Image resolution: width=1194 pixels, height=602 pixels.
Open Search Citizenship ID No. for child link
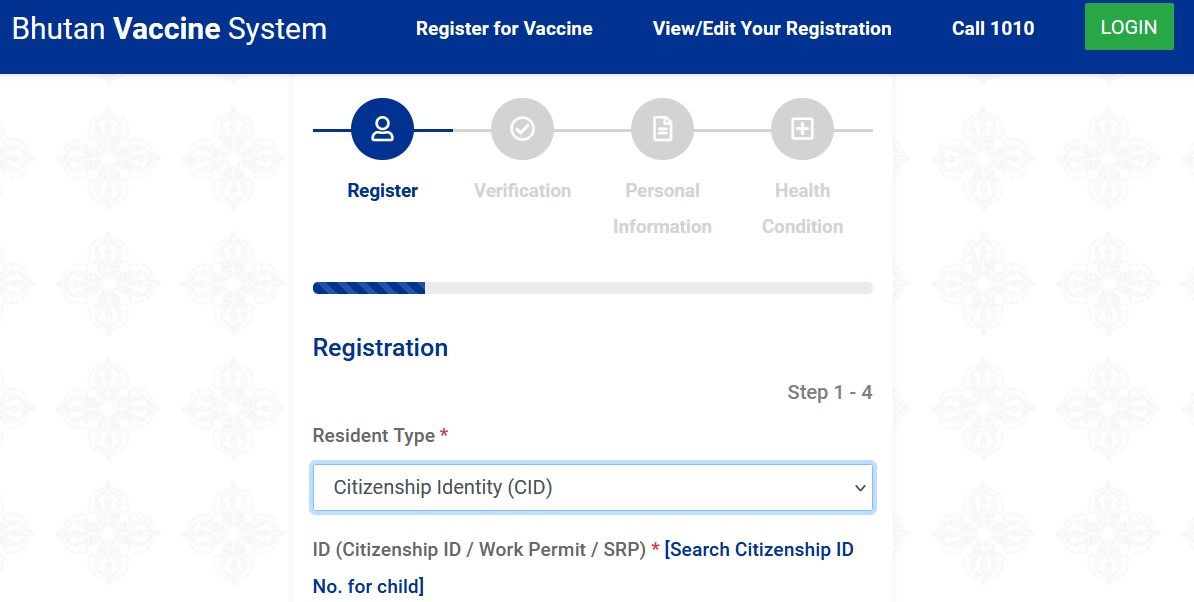[x=758, y=550]
